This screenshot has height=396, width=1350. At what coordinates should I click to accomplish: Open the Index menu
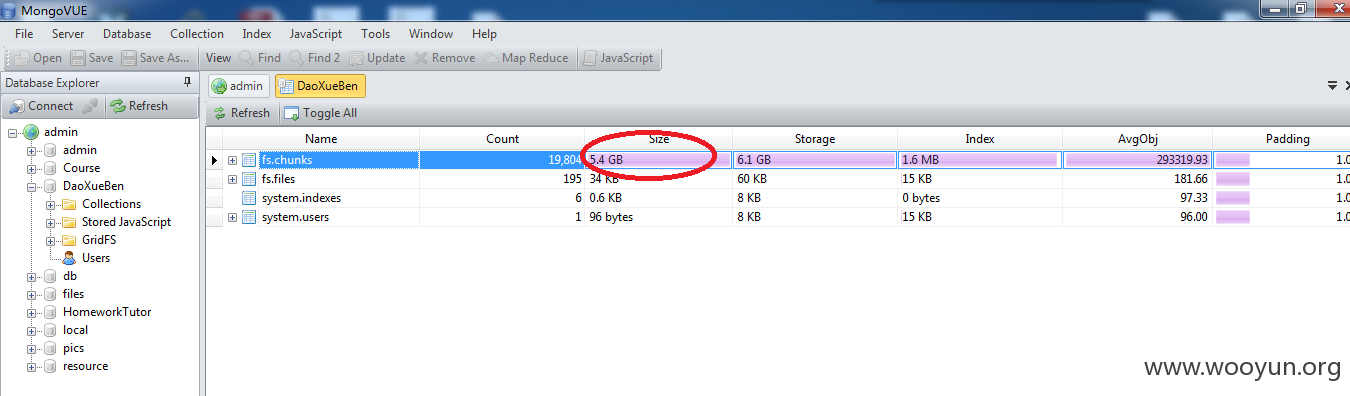pos(257,34)
